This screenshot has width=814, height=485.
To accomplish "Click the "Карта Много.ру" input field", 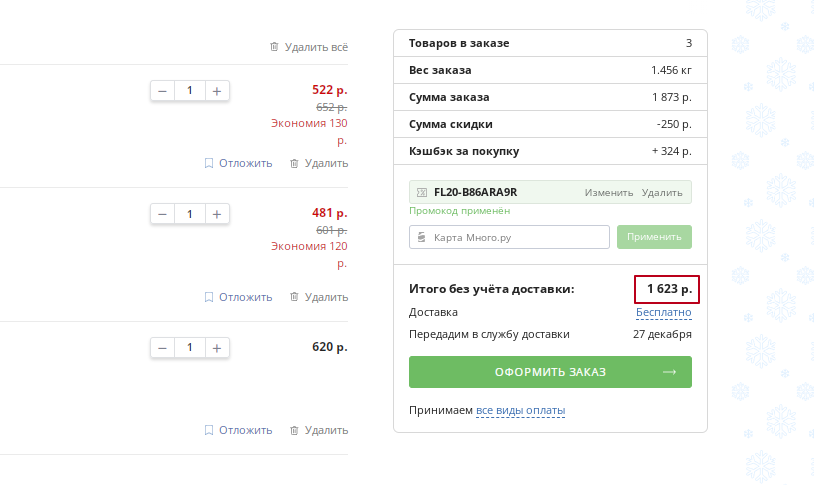I will pyautogui.click(x=509, y=237).
